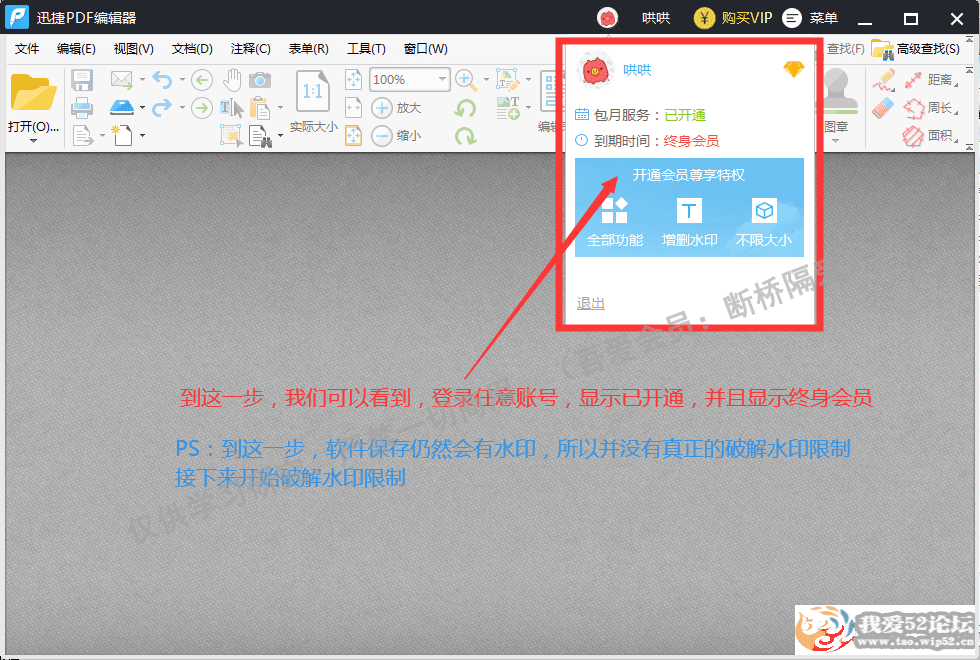The image size is (980, 660).
Task: Open the 工具(T) menu
Action: tap(366, 49)
